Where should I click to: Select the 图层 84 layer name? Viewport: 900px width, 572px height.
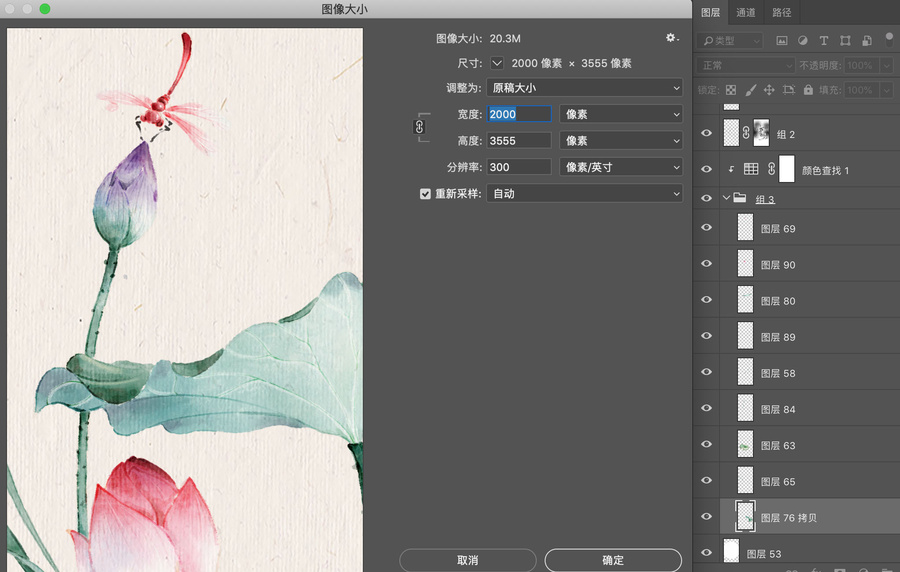(x=778, y=409)
